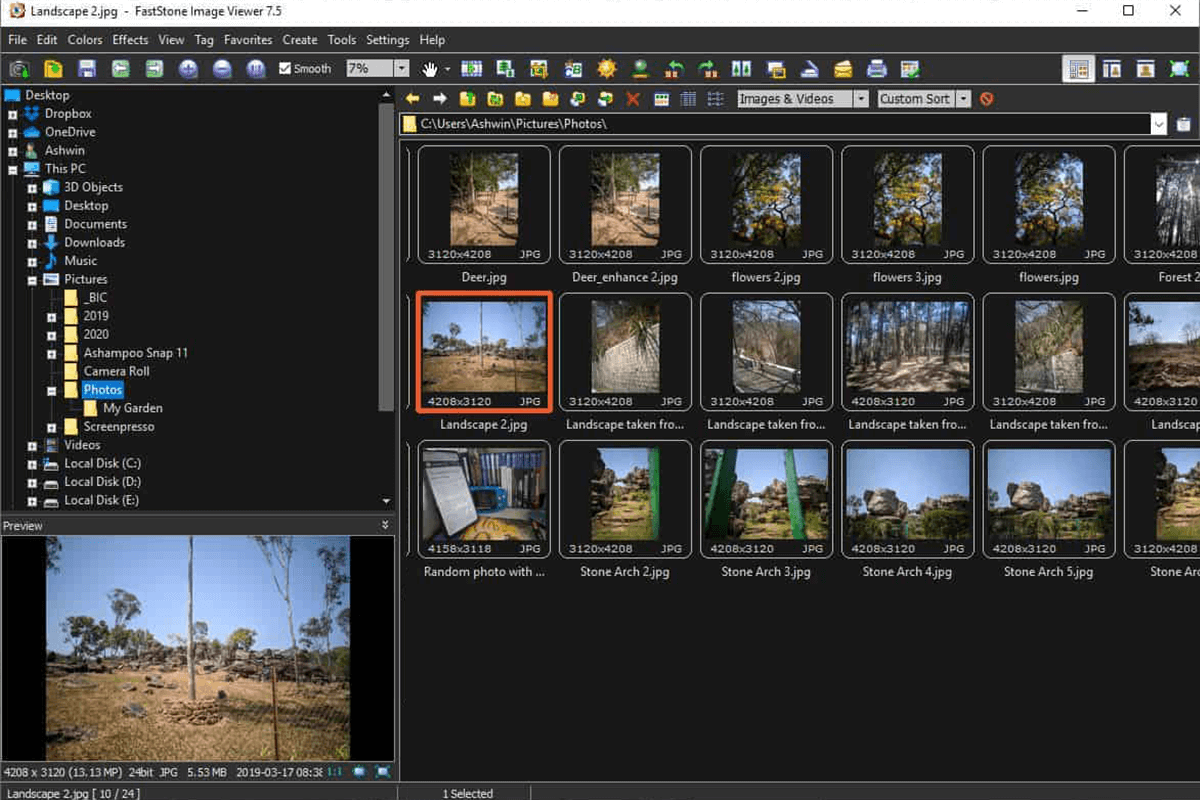The width and height of the screenshot is (1200, 800).
Task: Open the Adjust Lighting tool
Action: [608, 68]
